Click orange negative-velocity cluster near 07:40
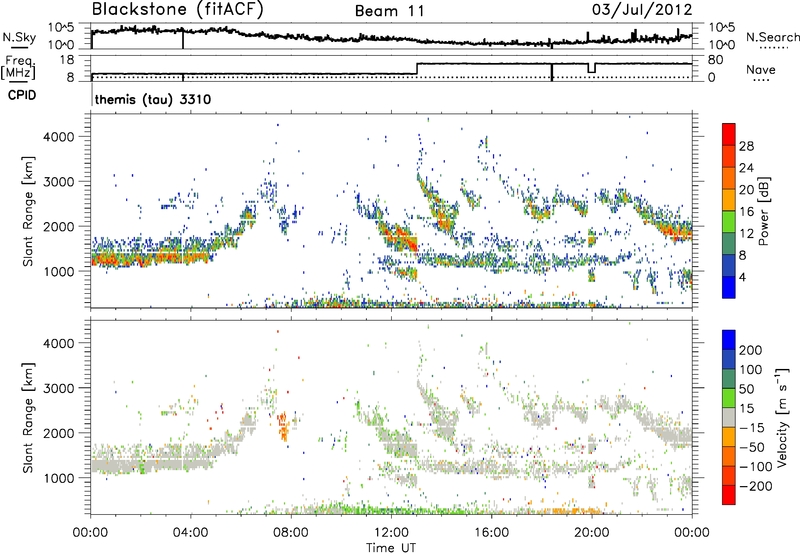Image resolution: width=800 pixels, height=554 pixels. coord(284,425)
